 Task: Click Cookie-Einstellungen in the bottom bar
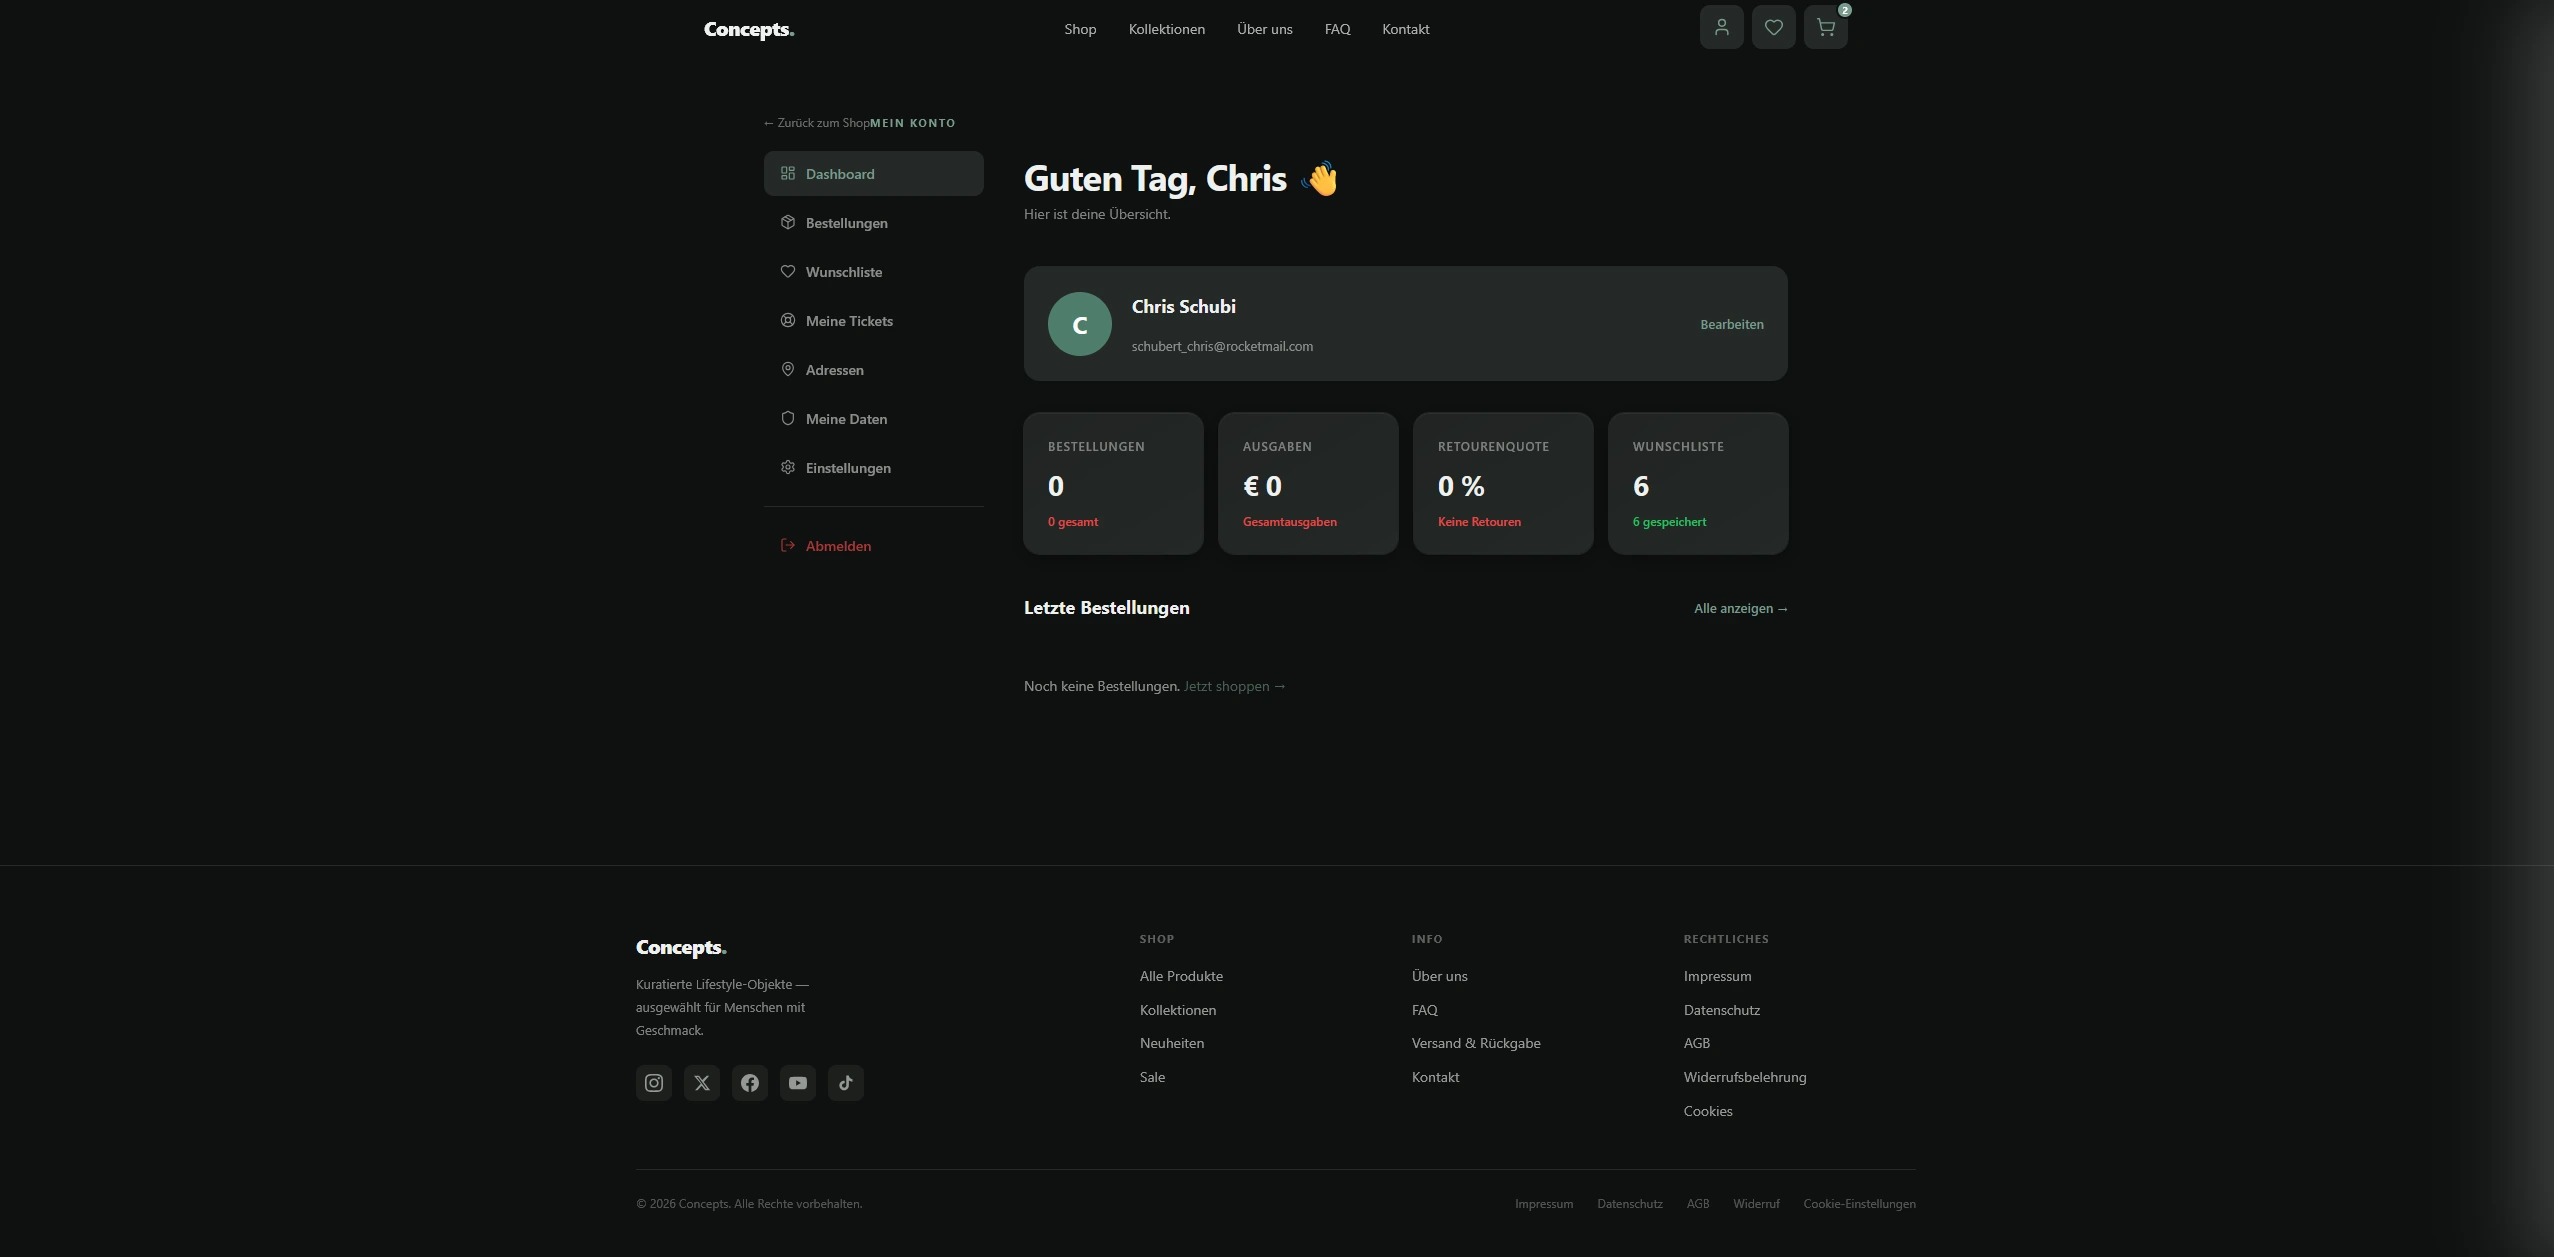coord(1860,1204)
